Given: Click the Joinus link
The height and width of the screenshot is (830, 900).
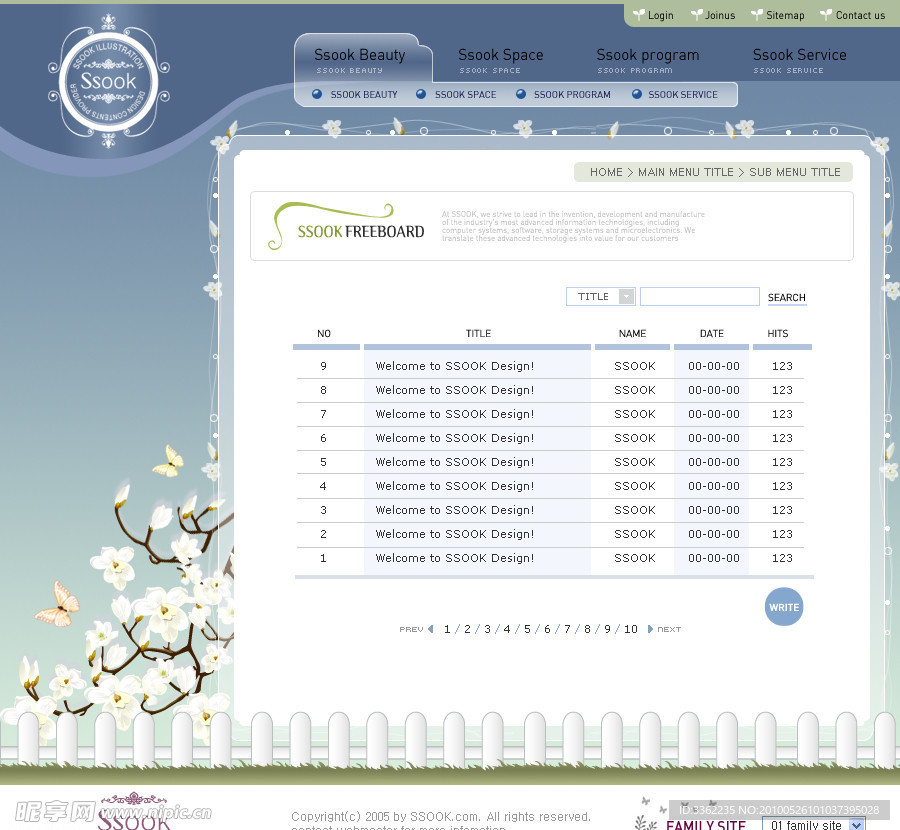Looking at the screenshot, I should point(720,15).
